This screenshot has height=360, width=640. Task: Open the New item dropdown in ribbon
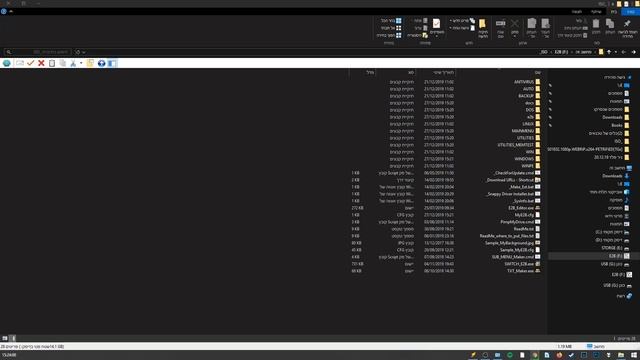click(x=462, y=20)
